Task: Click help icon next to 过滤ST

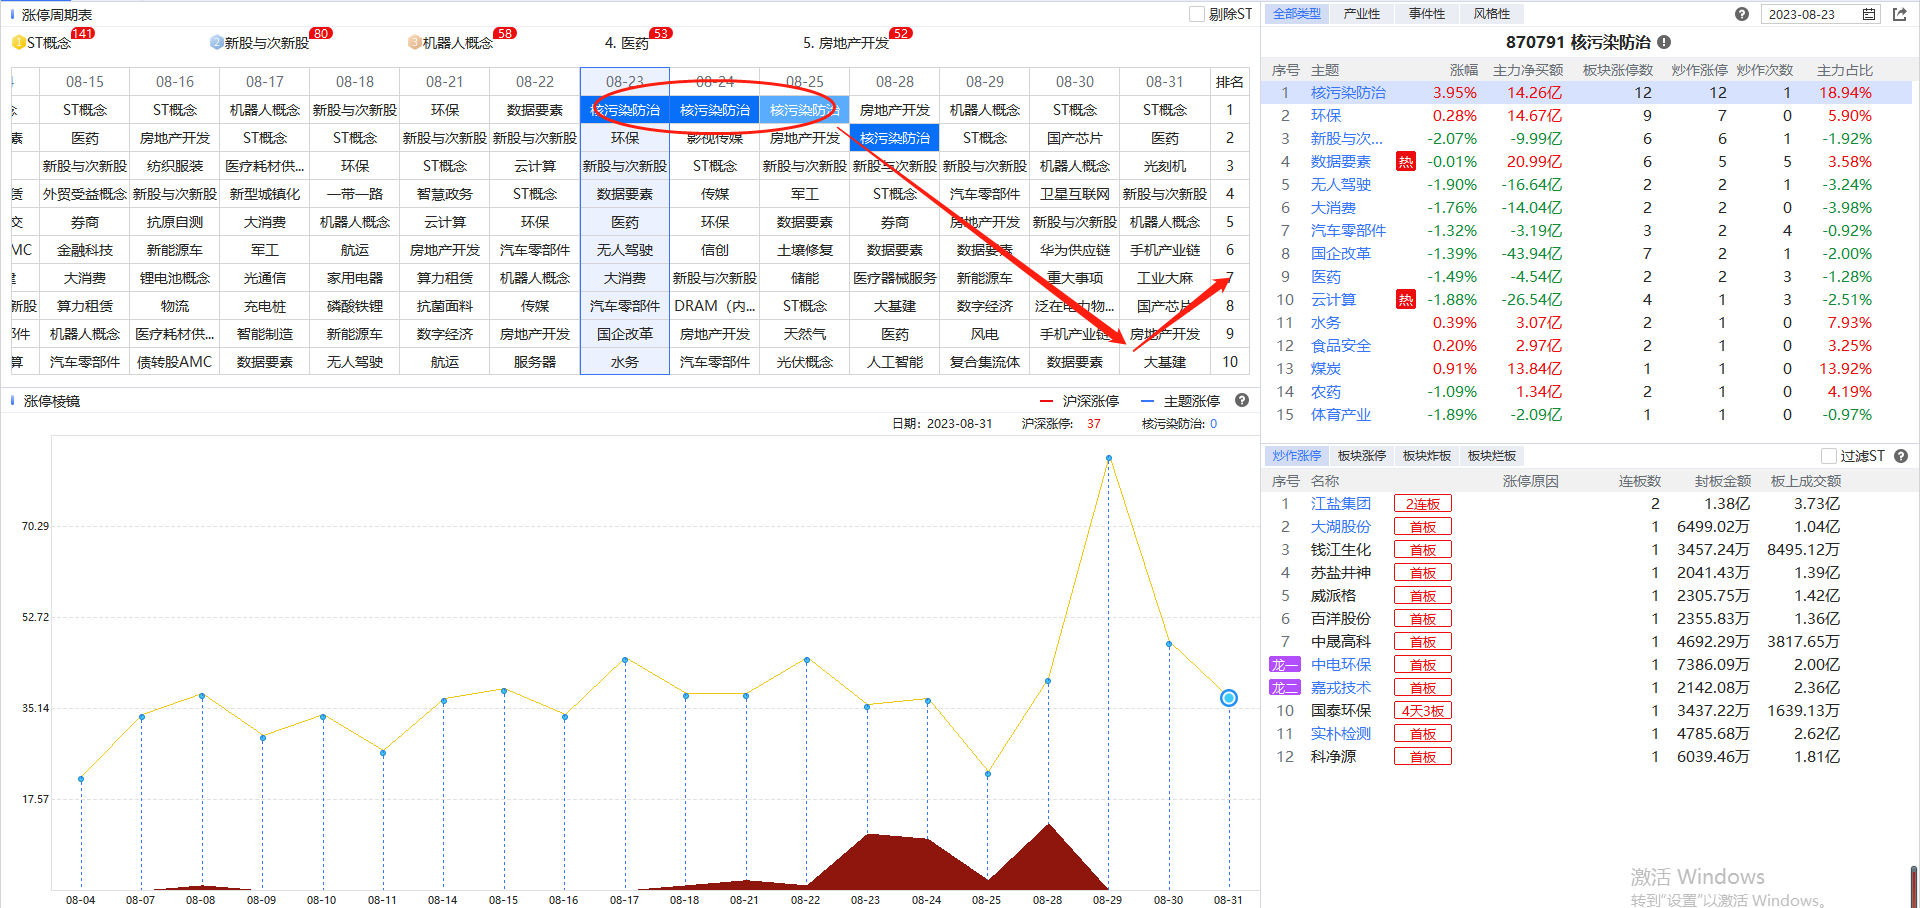Action: point(1901,456)
